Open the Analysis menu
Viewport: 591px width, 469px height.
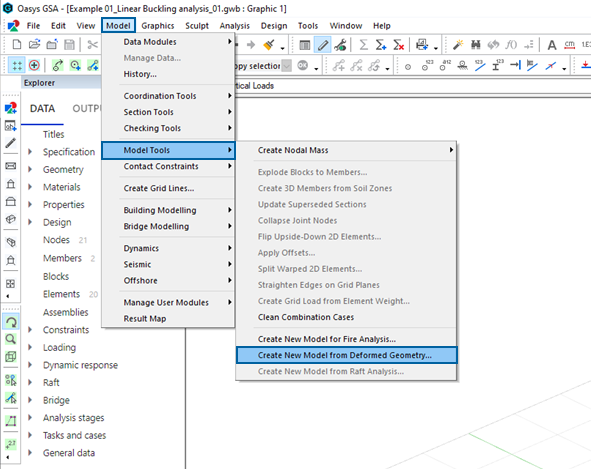click(234, 26)
